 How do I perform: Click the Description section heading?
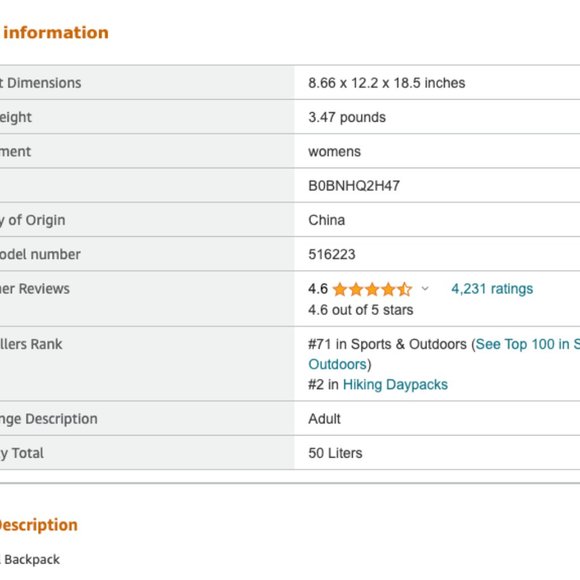(x=38, y=525)
